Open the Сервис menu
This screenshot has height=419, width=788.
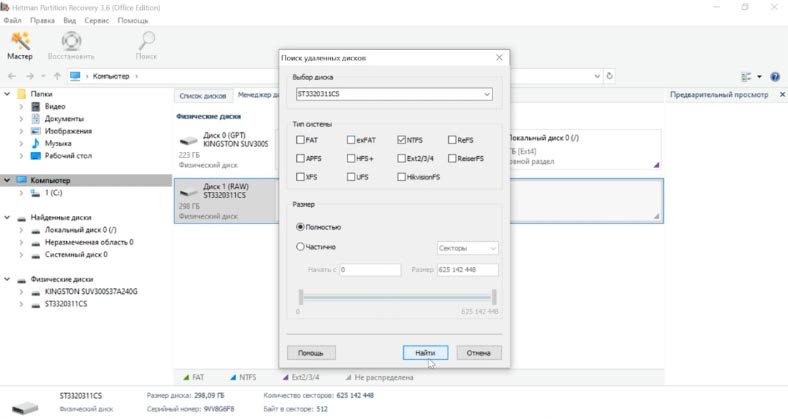click(96, 21)
